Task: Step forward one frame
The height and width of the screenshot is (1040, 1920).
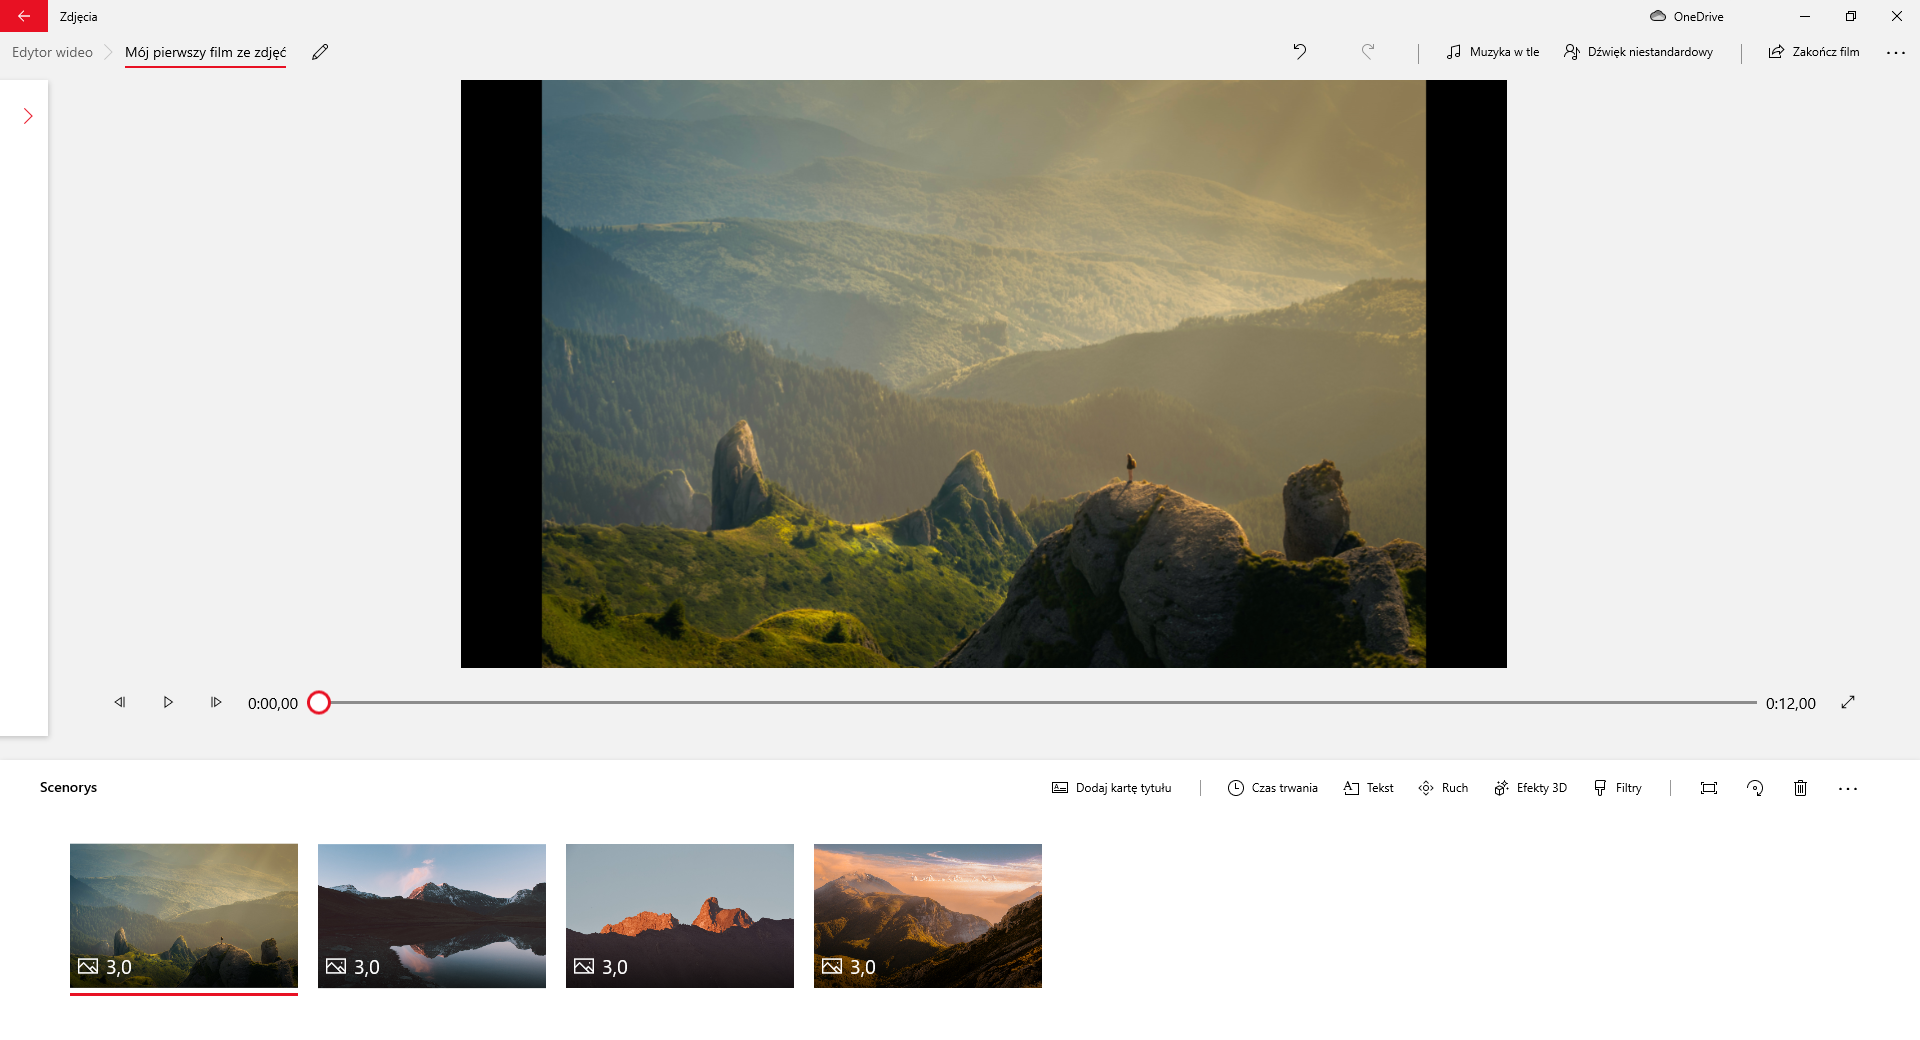Action: (x=216, y=703)
